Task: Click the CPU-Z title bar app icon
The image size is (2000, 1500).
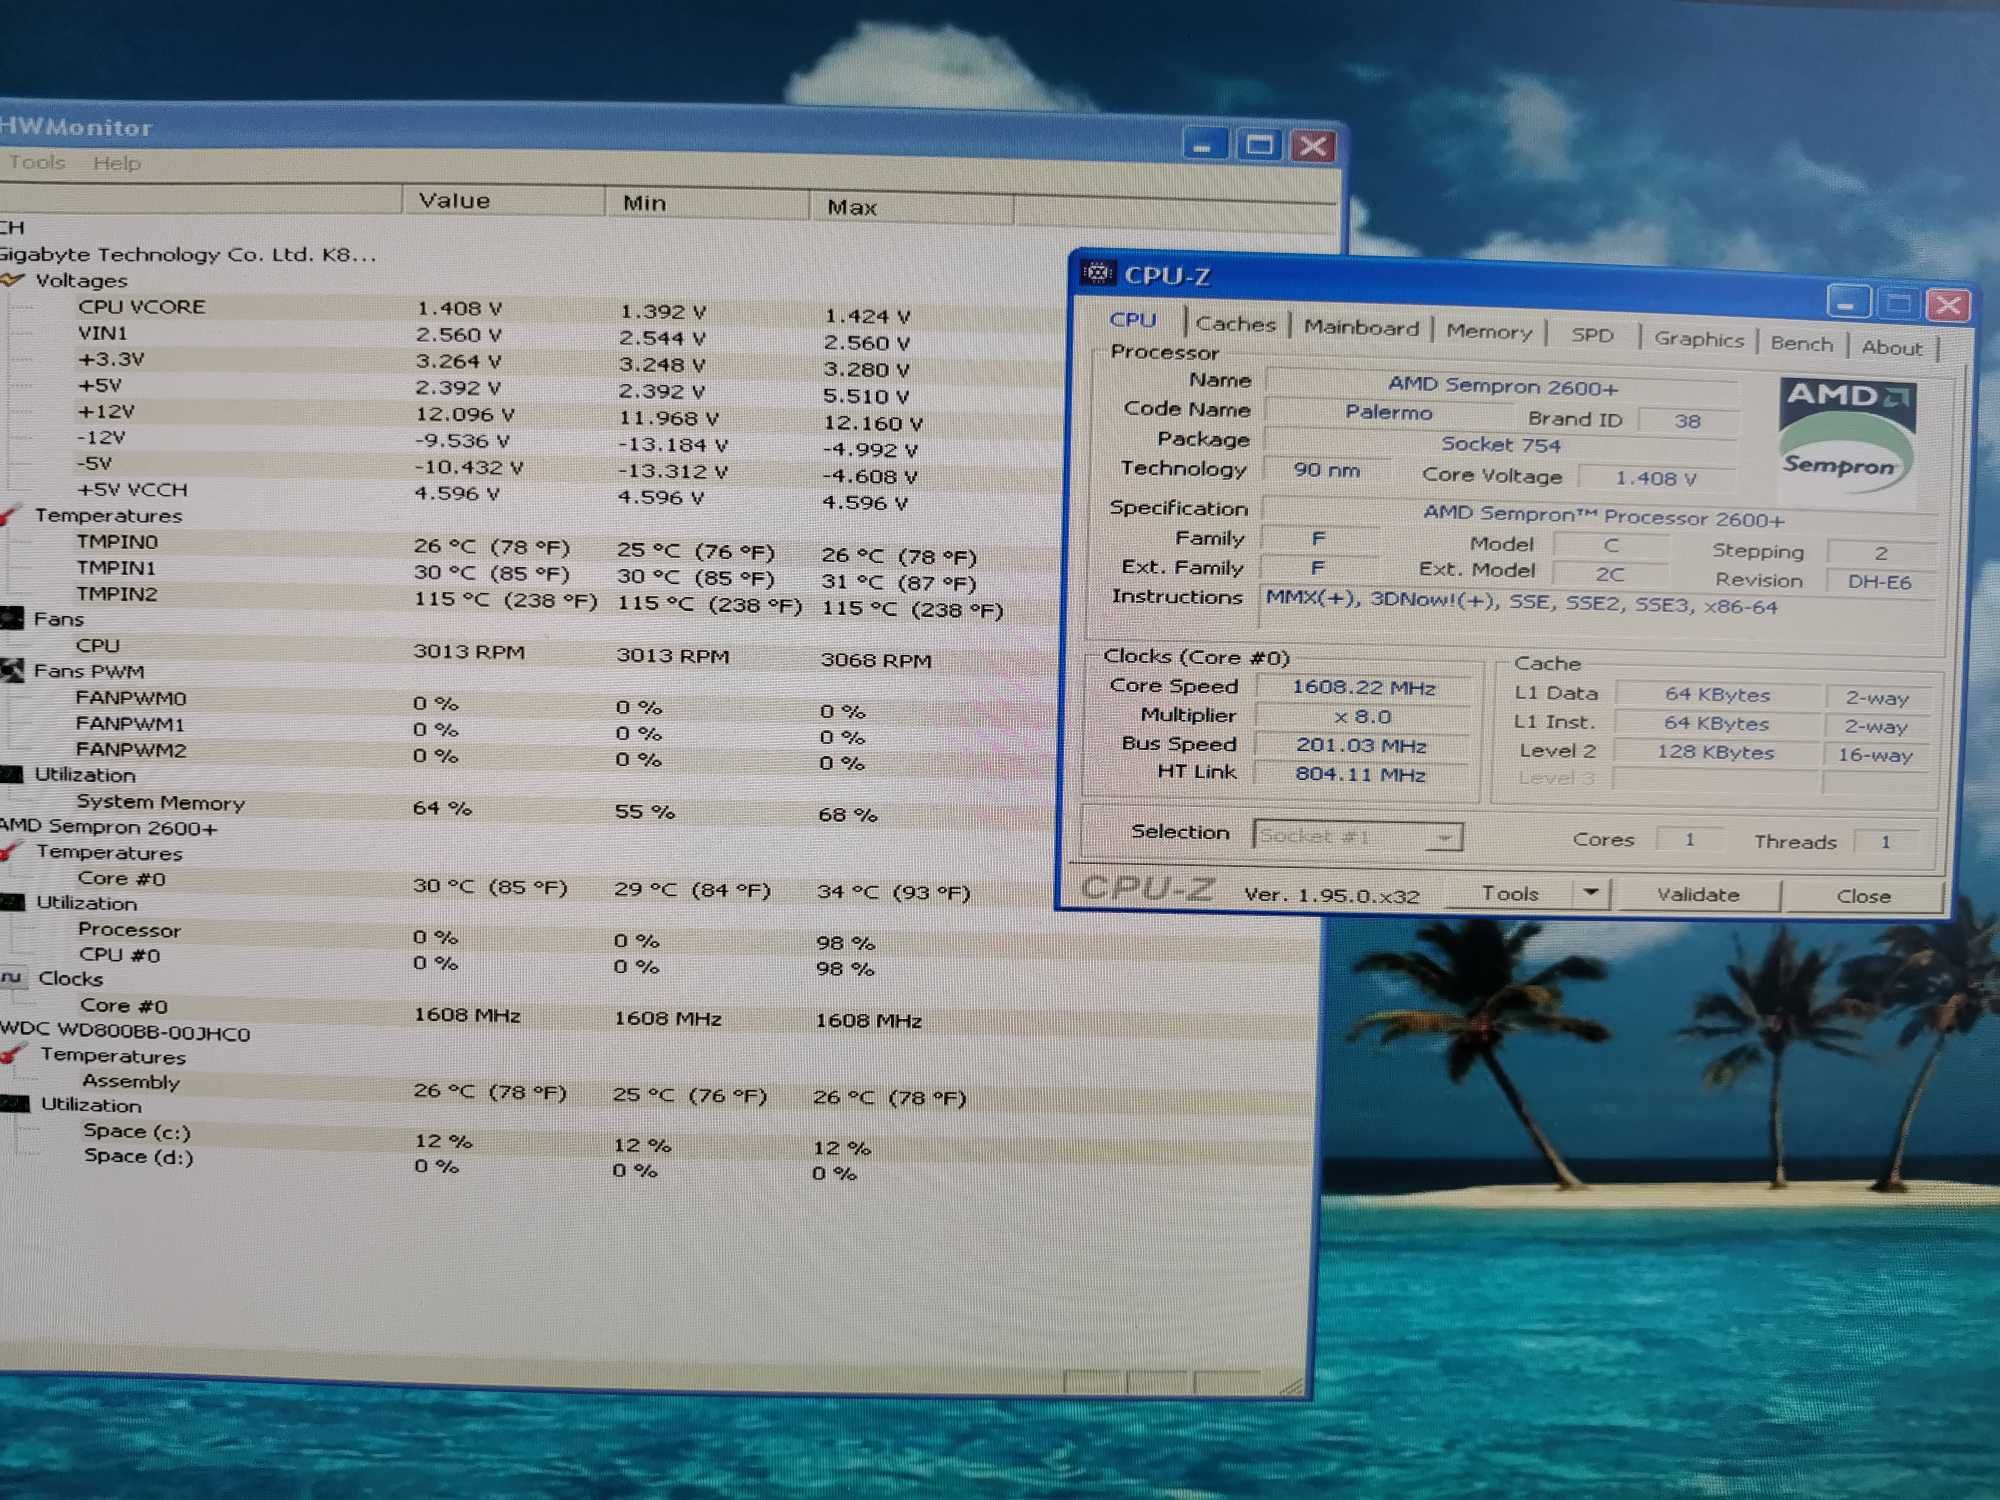Action: click(1098, 273)
